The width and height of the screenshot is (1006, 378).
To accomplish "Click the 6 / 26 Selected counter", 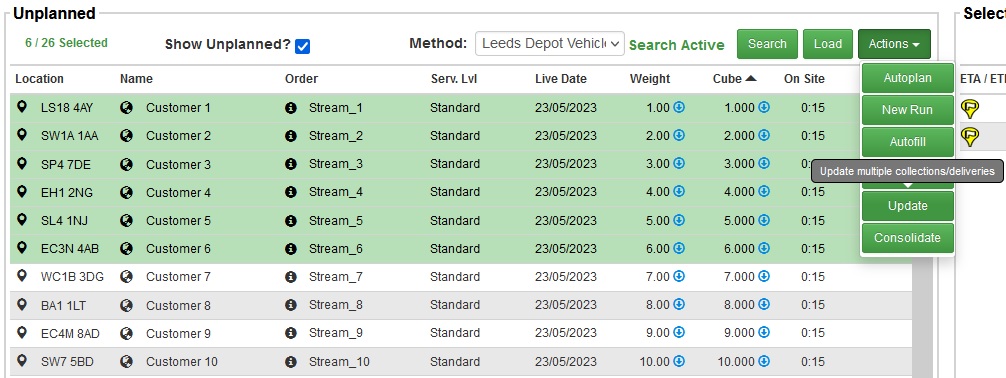I will pyautogui.click(x=66, y=43).
